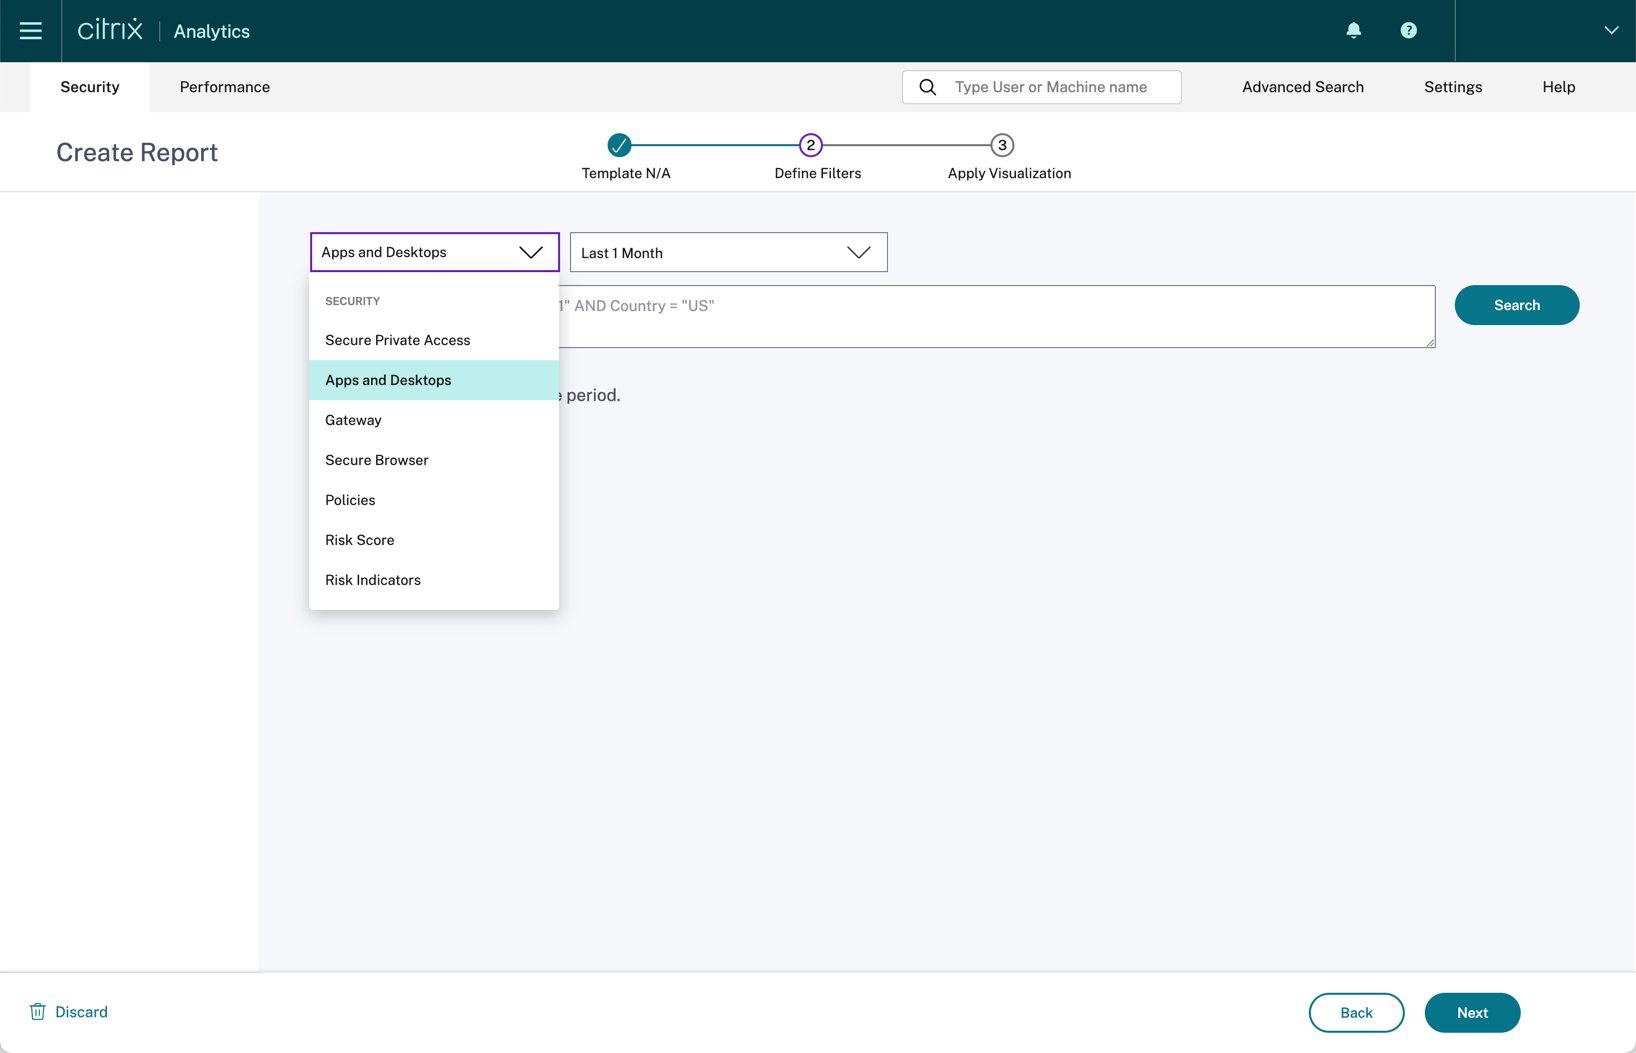Click the step 2 Define Filters circle
The image size is (1636, 1053).
tap(810, 146)
